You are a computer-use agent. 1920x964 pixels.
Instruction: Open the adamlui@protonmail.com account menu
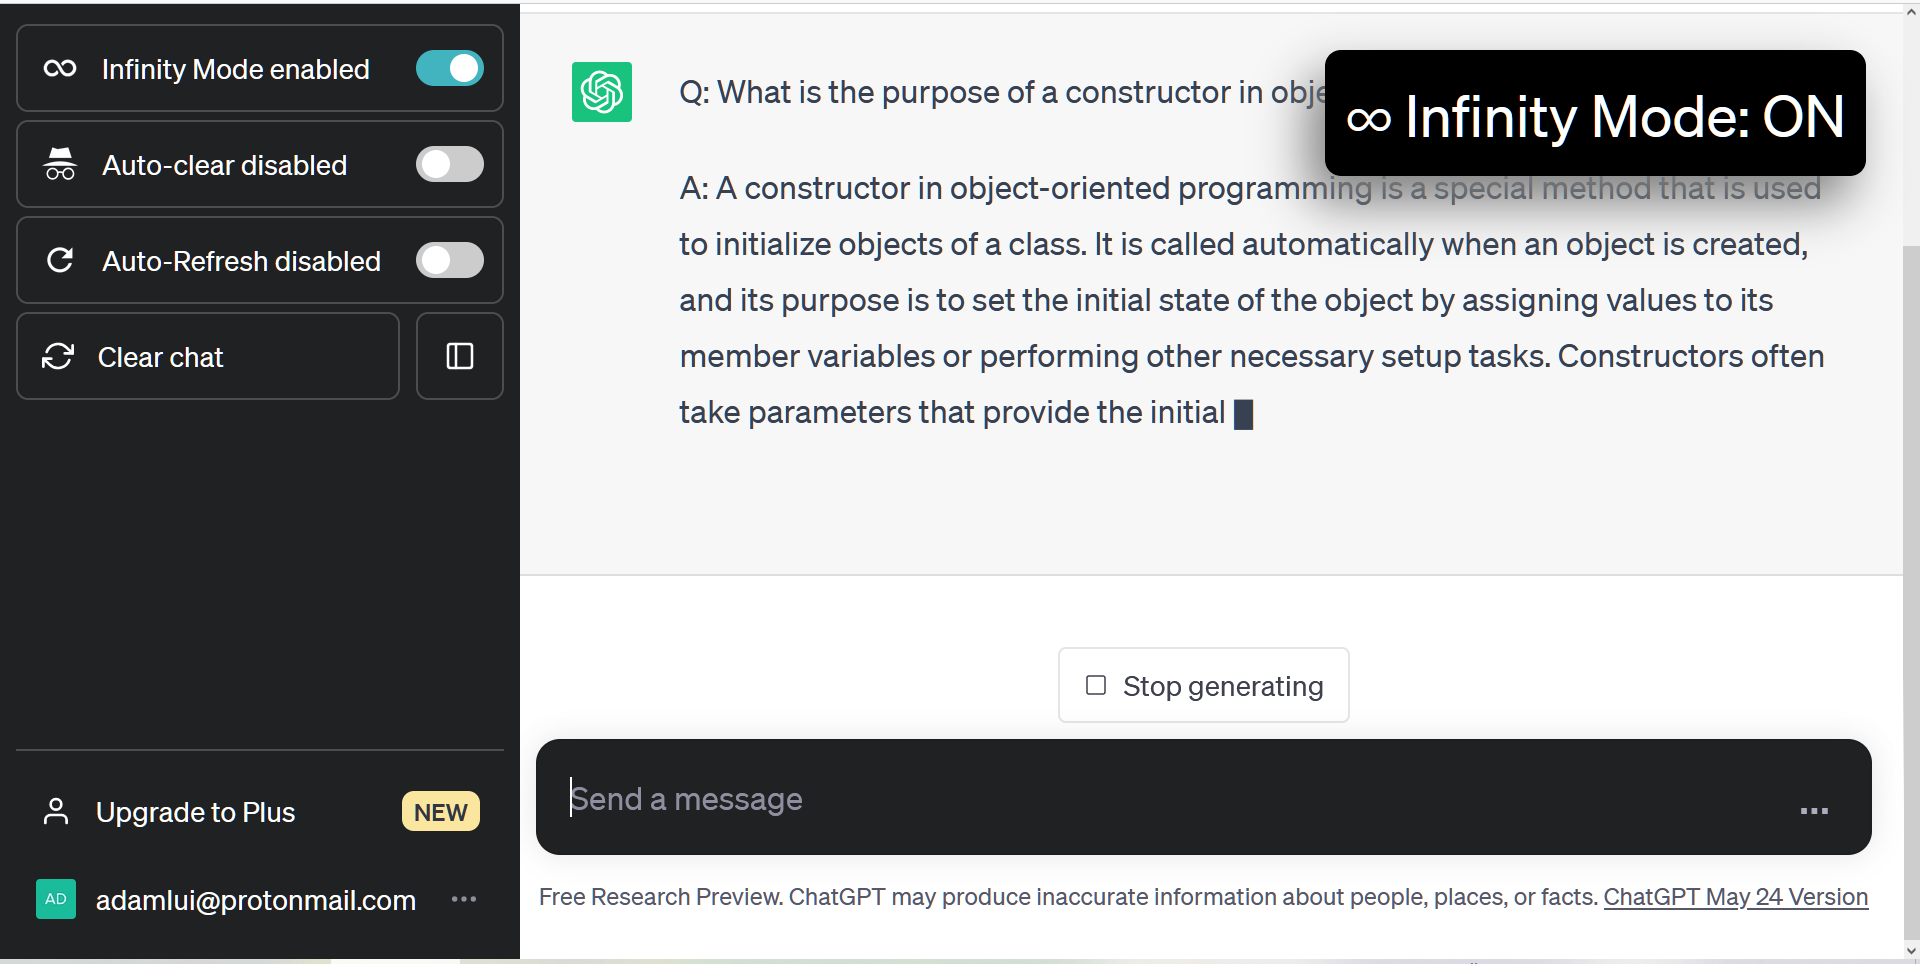(x=255, y=900)
